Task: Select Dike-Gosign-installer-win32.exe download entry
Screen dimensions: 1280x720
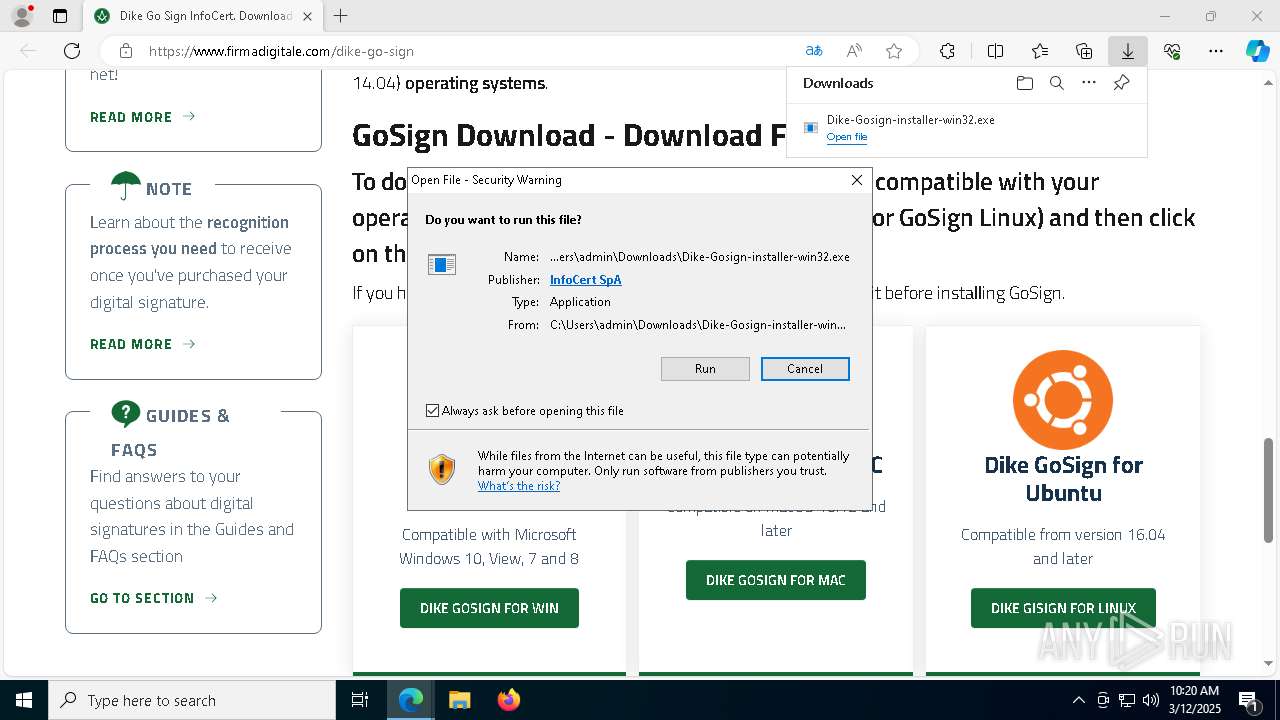Action: [966, 128]
